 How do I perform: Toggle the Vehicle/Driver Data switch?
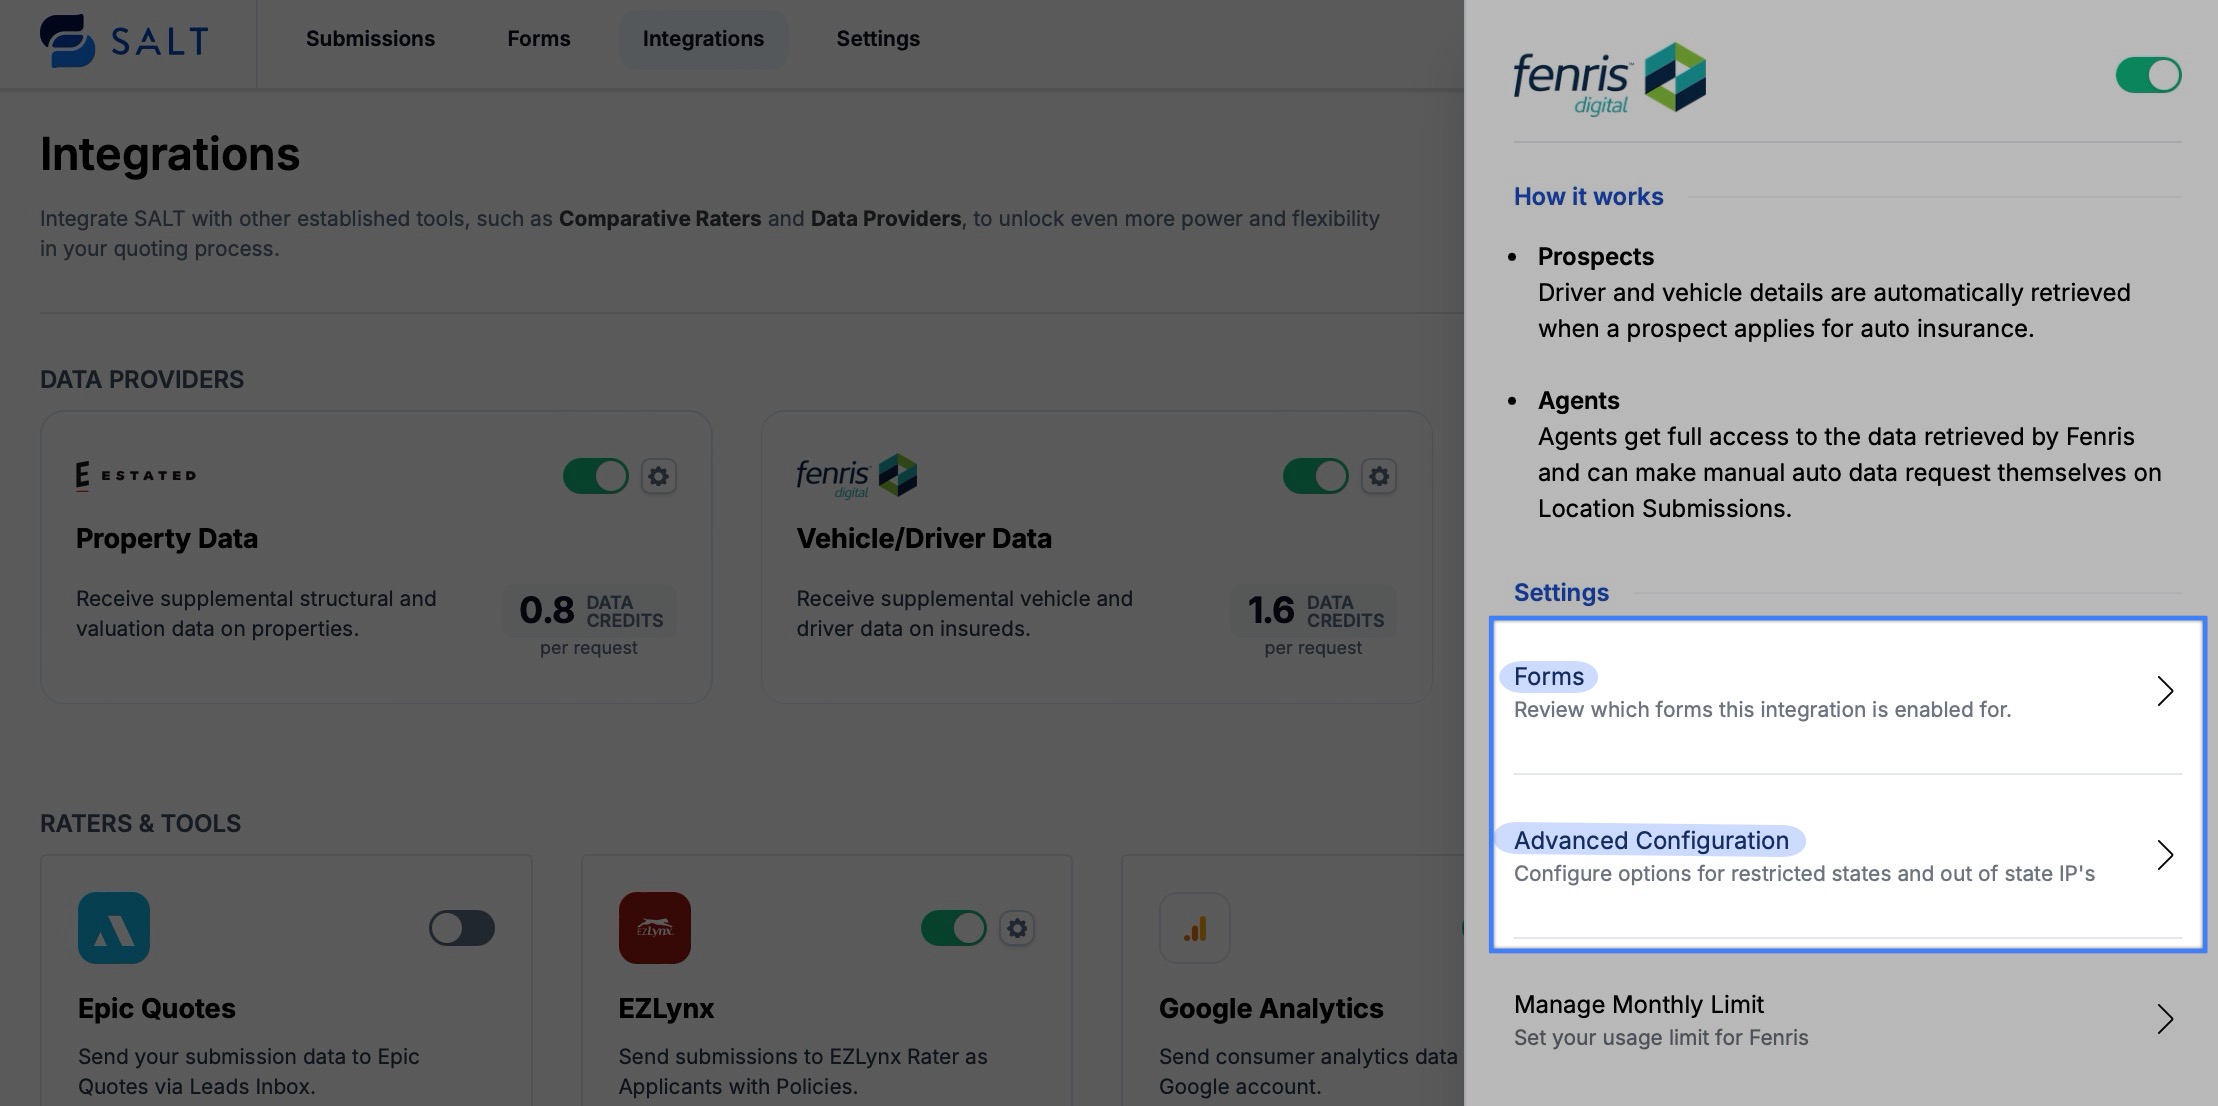[1316, 476]
